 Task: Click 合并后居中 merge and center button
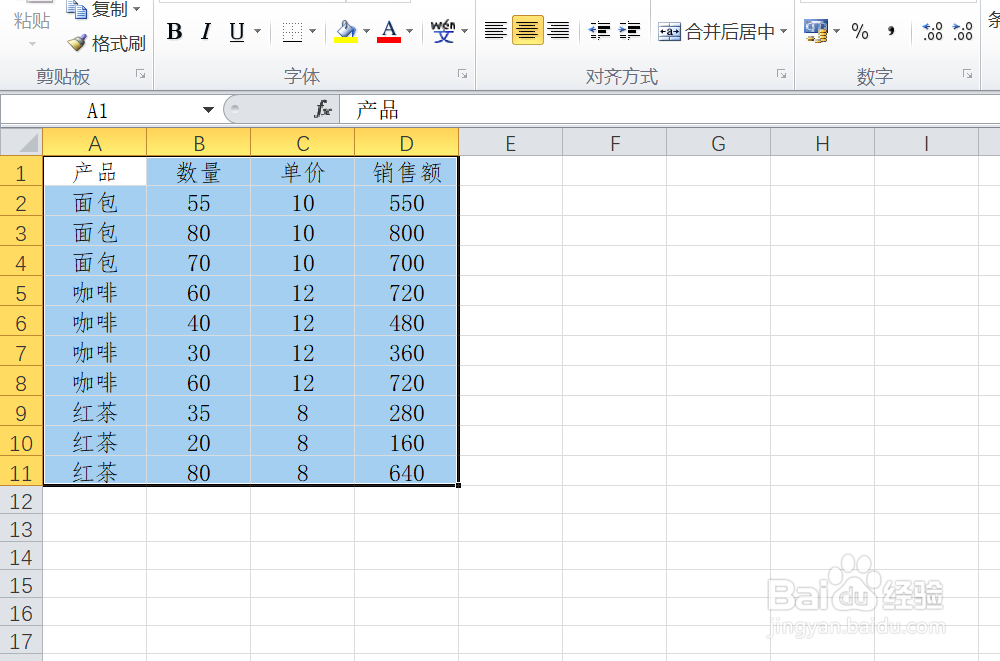point(716,31)
